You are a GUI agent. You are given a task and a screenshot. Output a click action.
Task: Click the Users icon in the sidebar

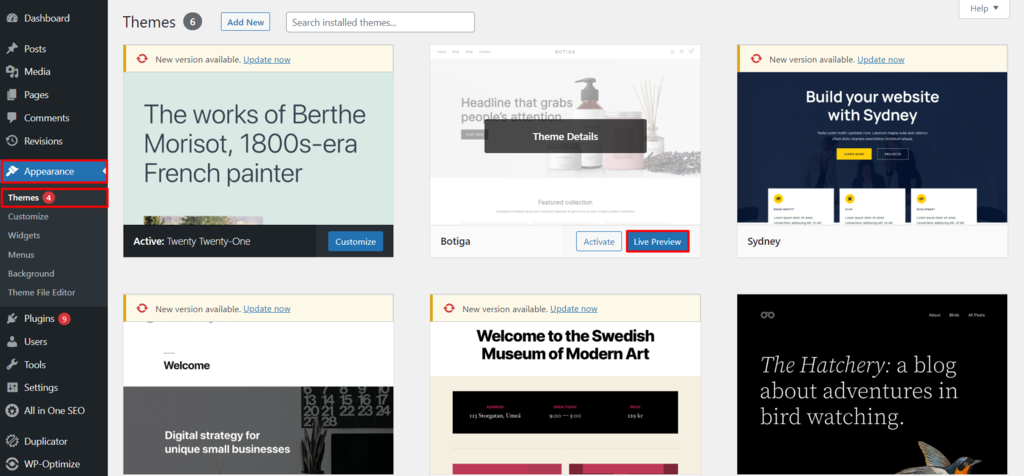12,342
